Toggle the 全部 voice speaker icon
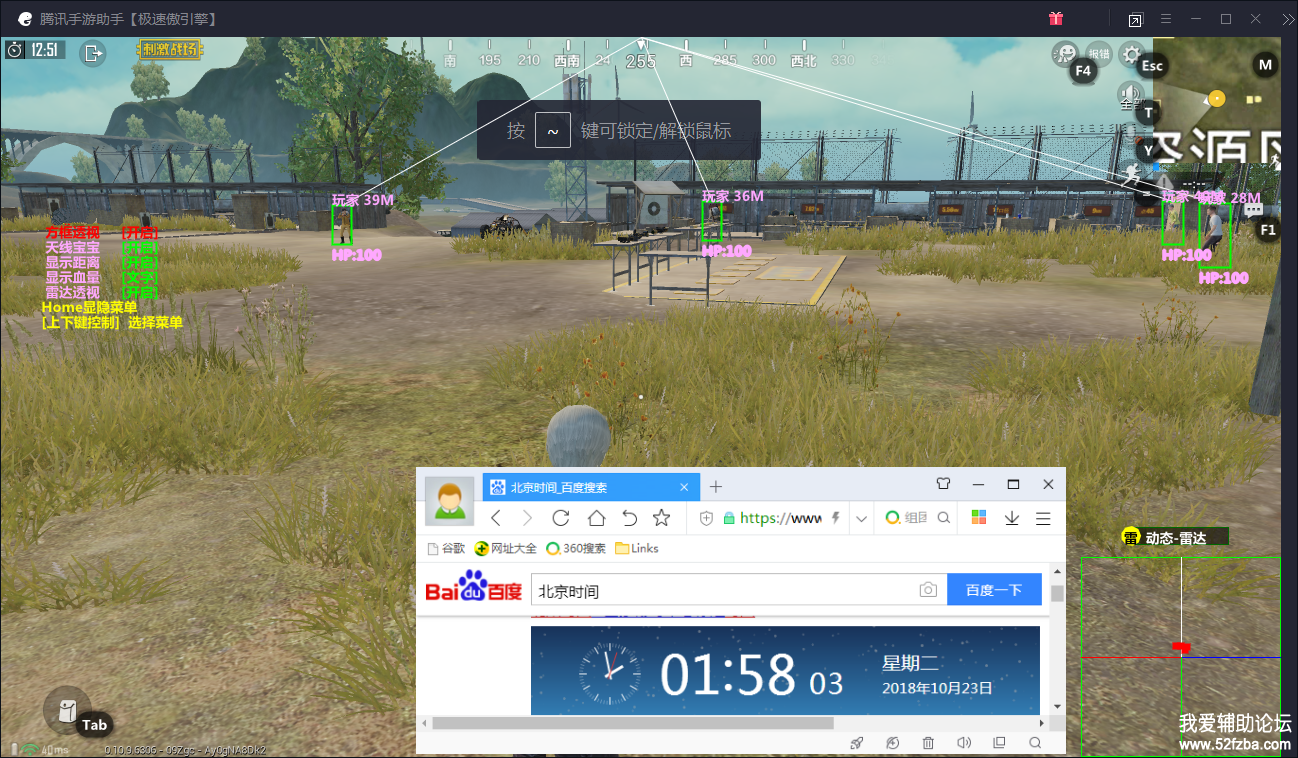The width and height of the screenshot is (1298, 758). [1129, 96]
